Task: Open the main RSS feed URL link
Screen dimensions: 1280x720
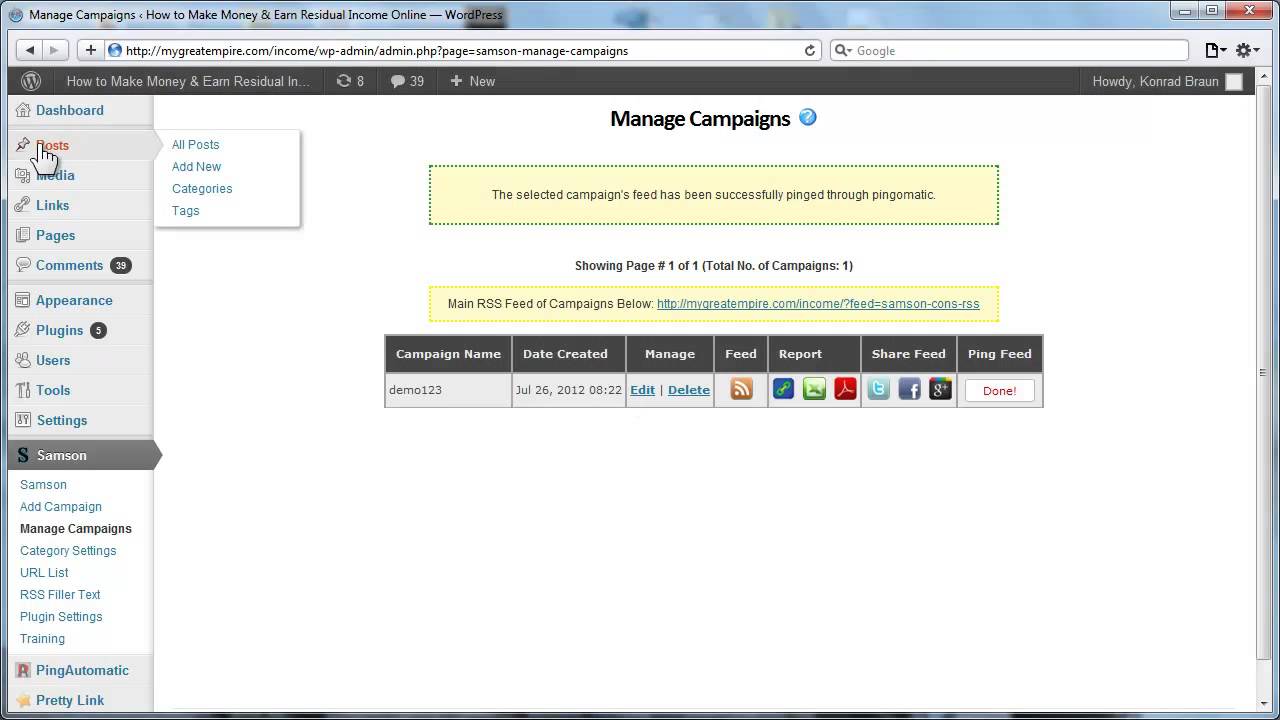Action: click(818, 304)
